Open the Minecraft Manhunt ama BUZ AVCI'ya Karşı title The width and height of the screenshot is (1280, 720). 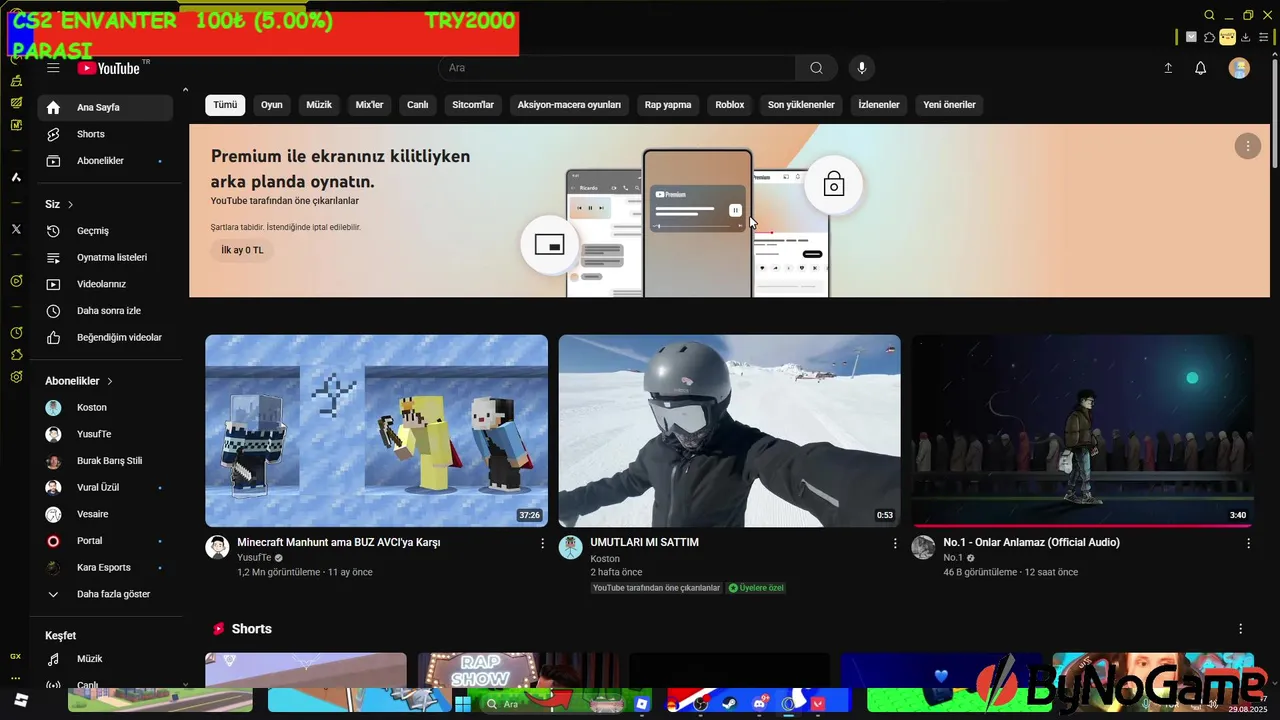tap(339, 543)
